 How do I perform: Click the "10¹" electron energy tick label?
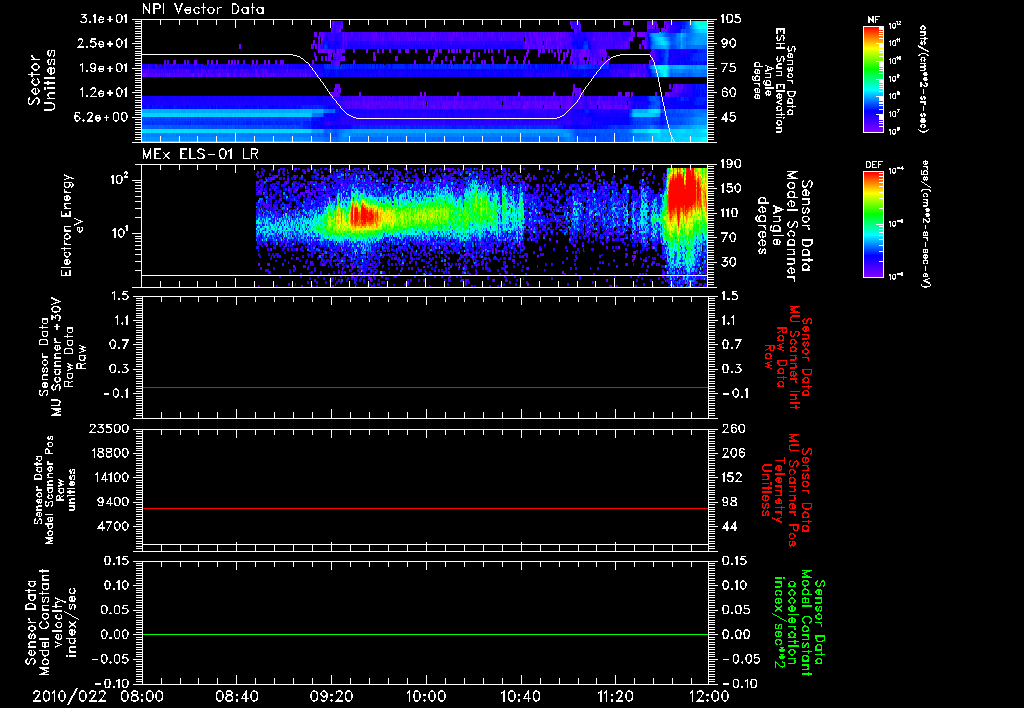(121, 233)
